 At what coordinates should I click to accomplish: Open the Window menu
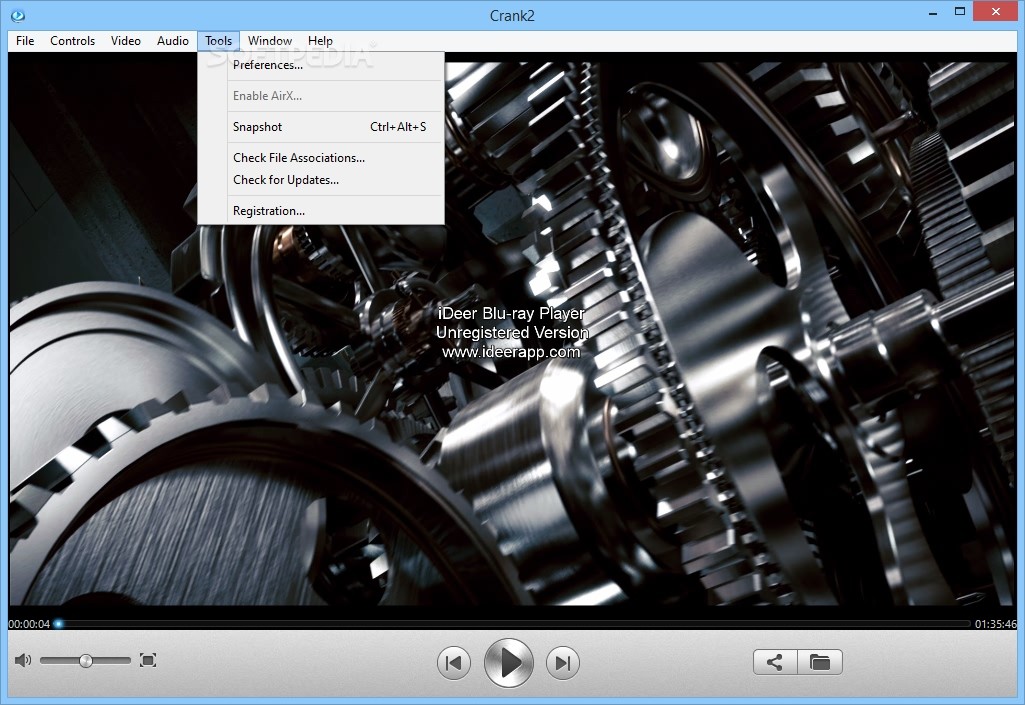(270, 41)
